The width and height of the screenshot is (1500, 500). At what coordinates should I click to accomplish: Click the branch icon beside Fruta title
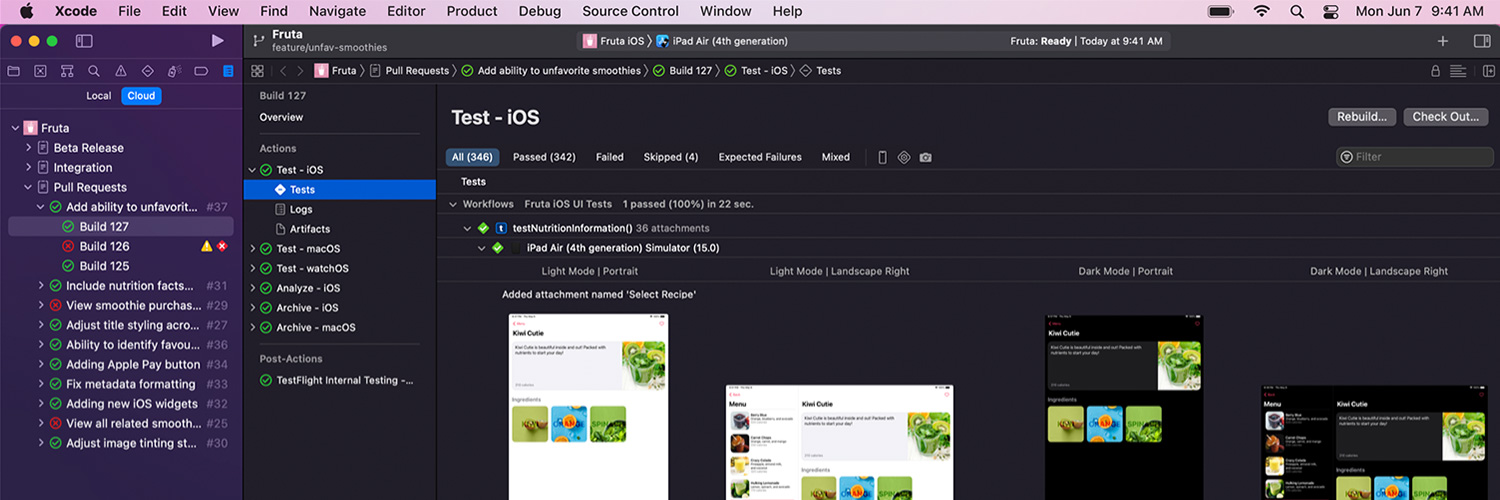(x=259, y=40)
